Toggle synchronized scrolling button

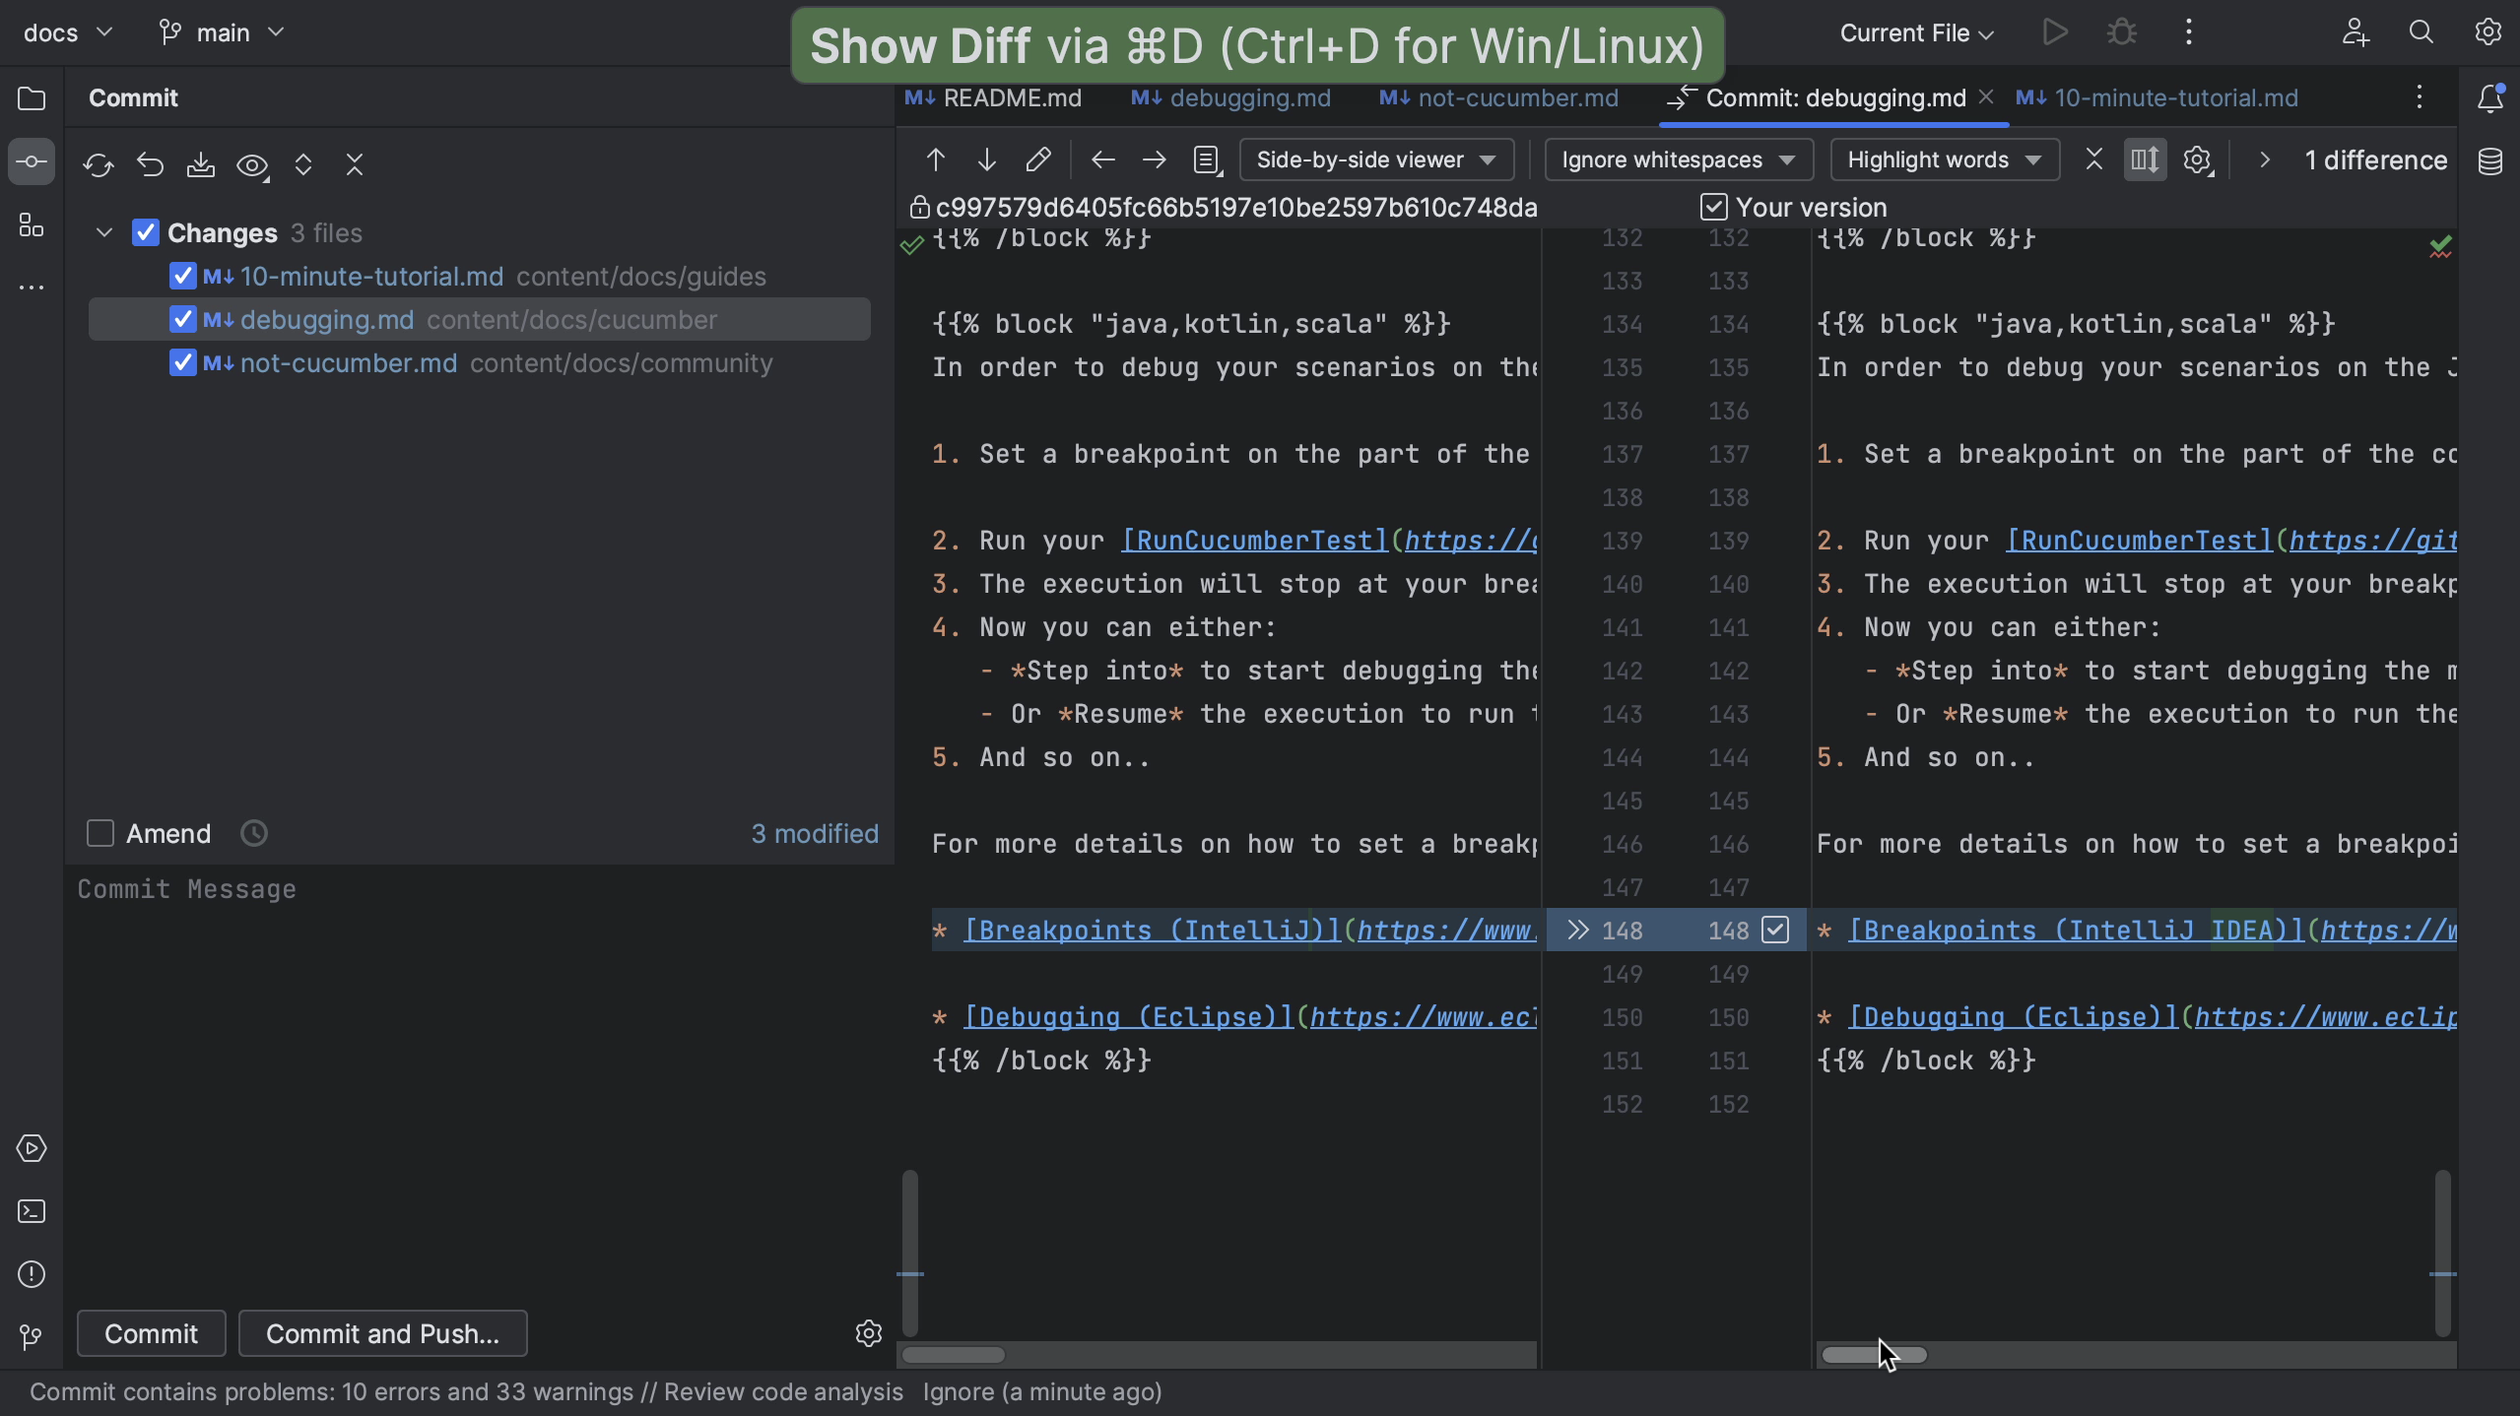2145,160
